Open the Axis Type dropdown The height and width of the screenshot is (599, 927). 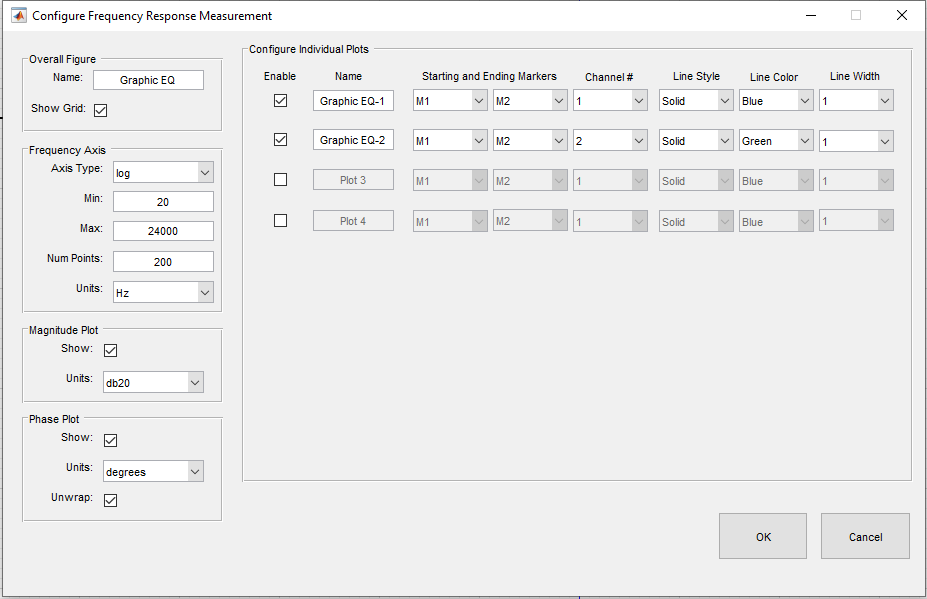[162, 173]
